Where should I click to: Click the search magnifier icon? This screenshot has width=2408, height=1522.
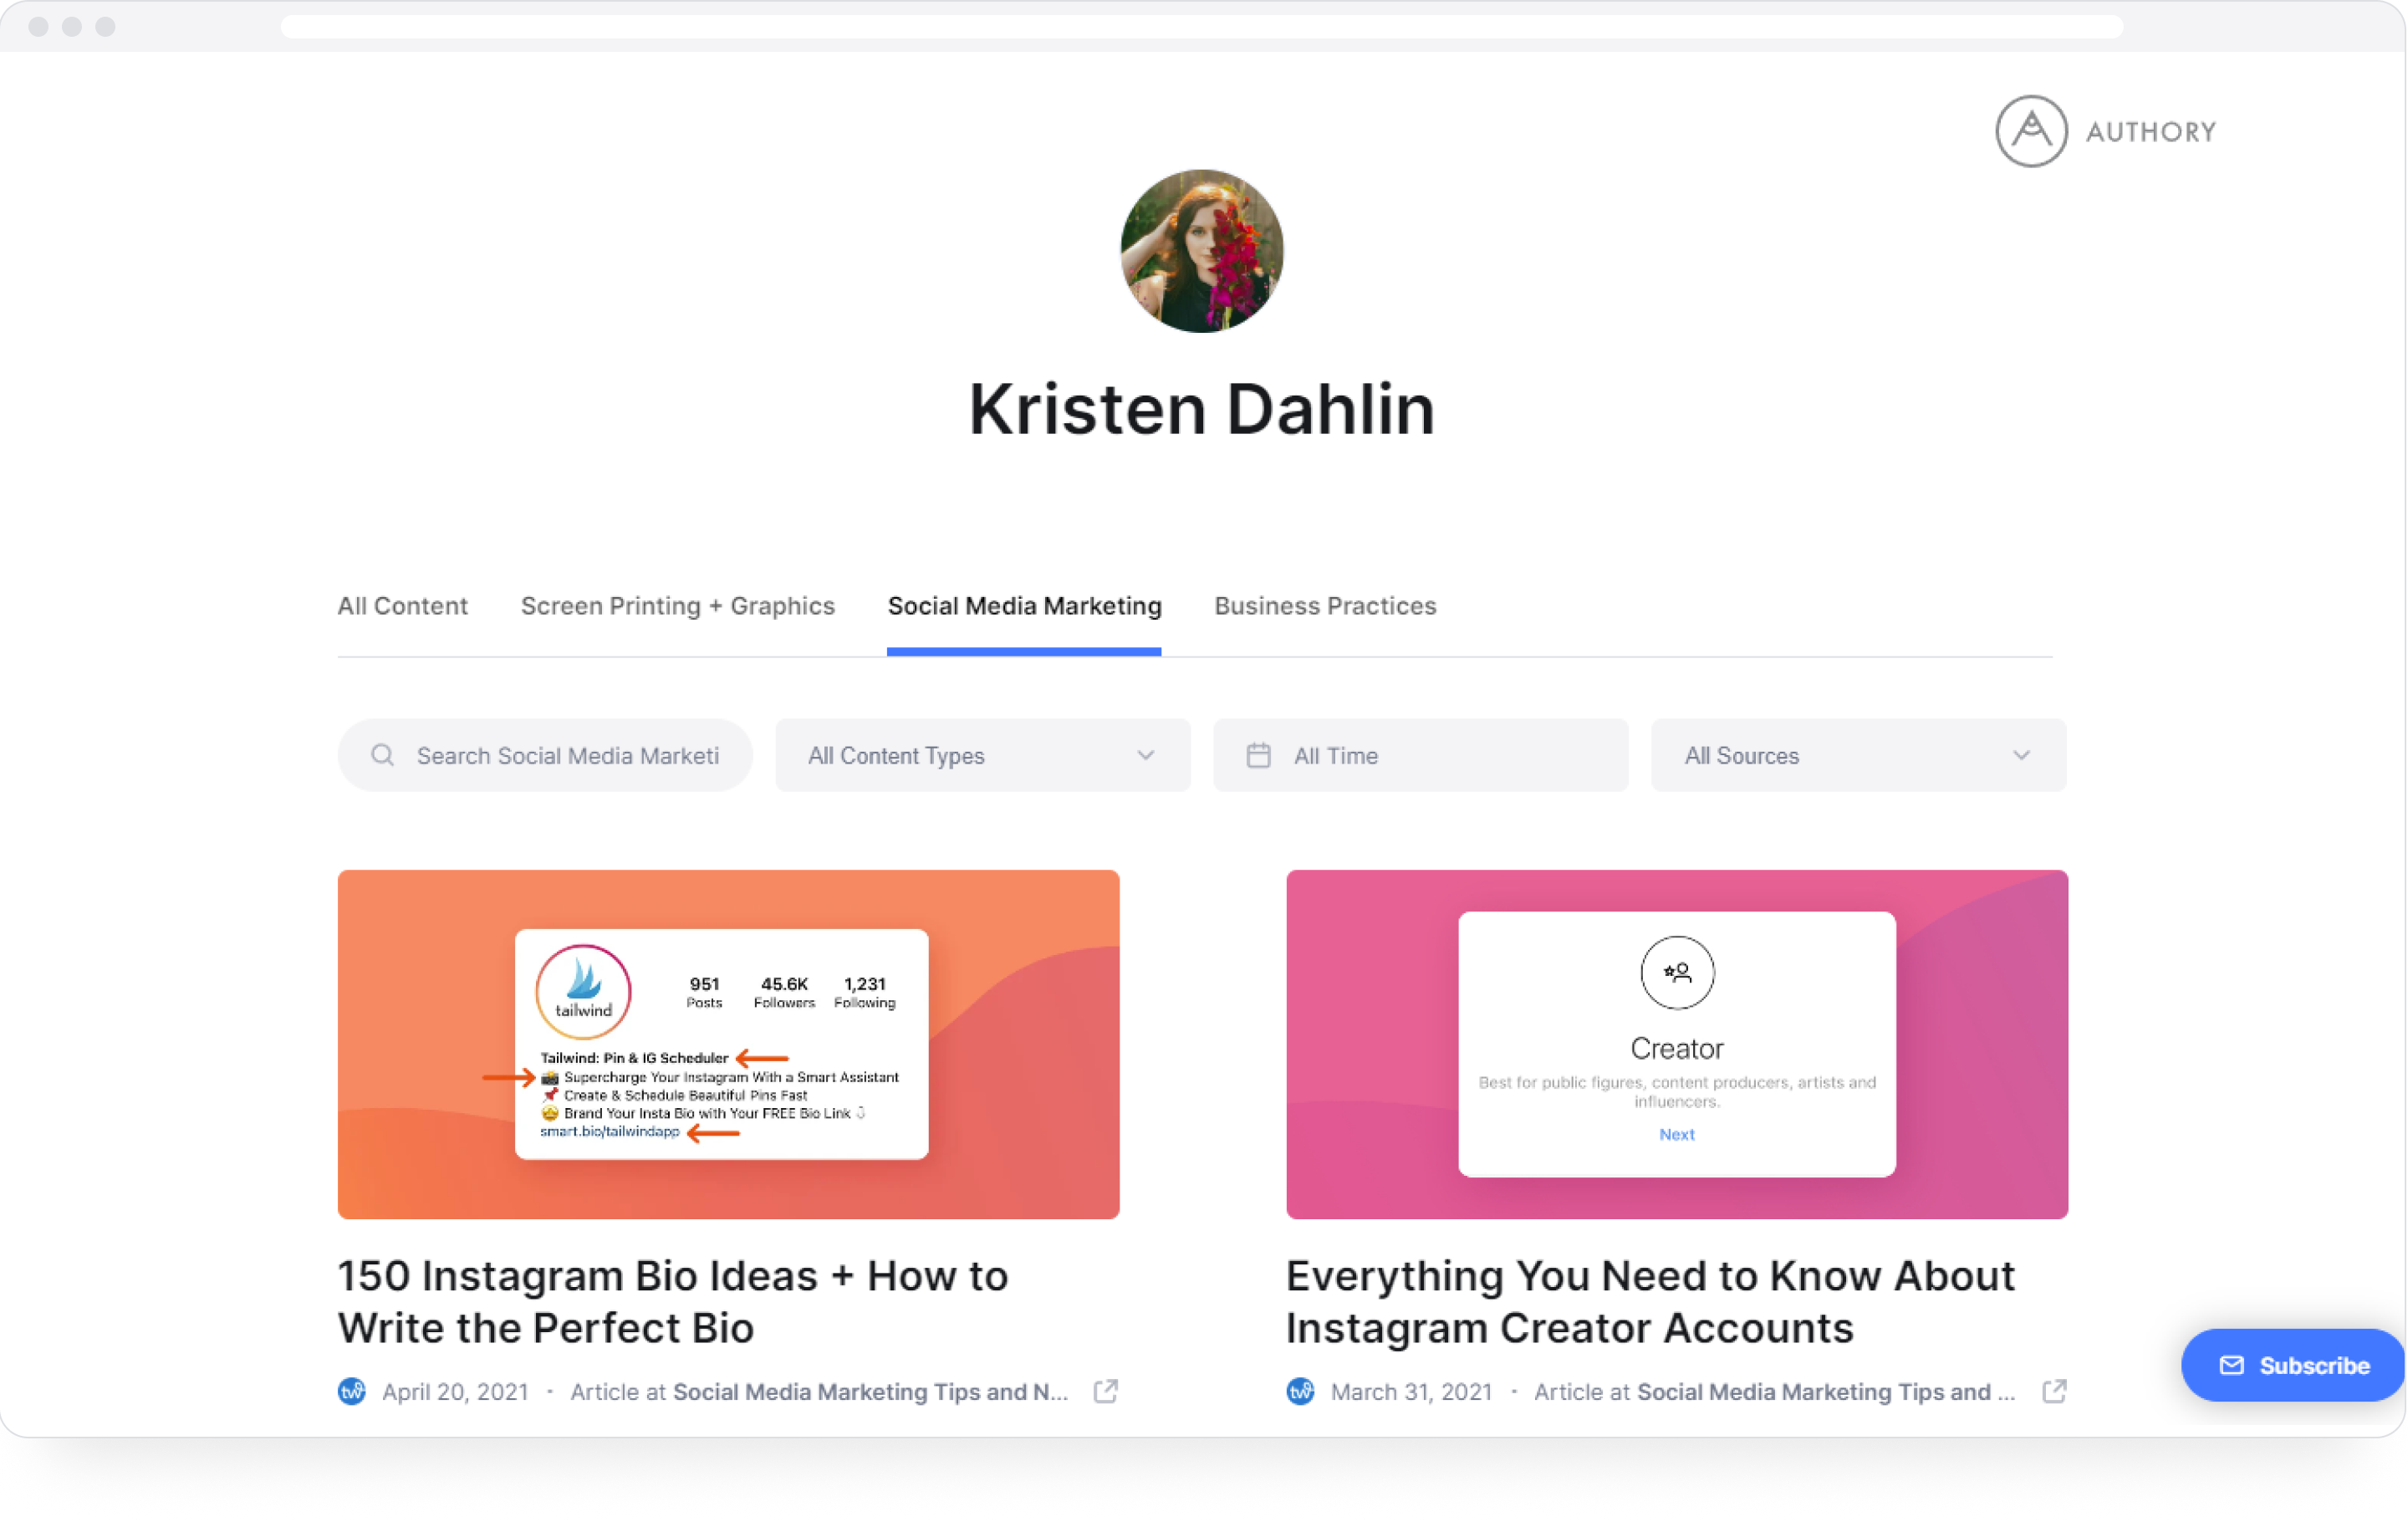click(382, 755)
